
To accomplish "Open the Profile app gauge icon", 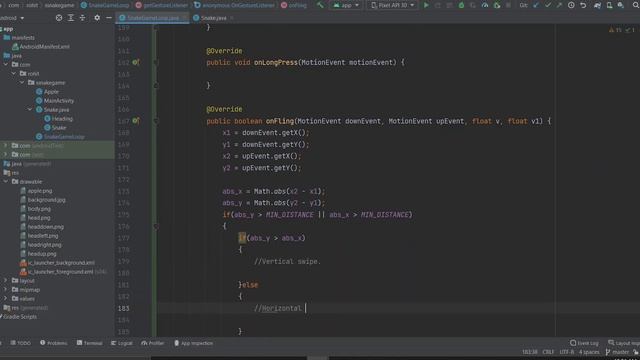I will click(485, 5).
